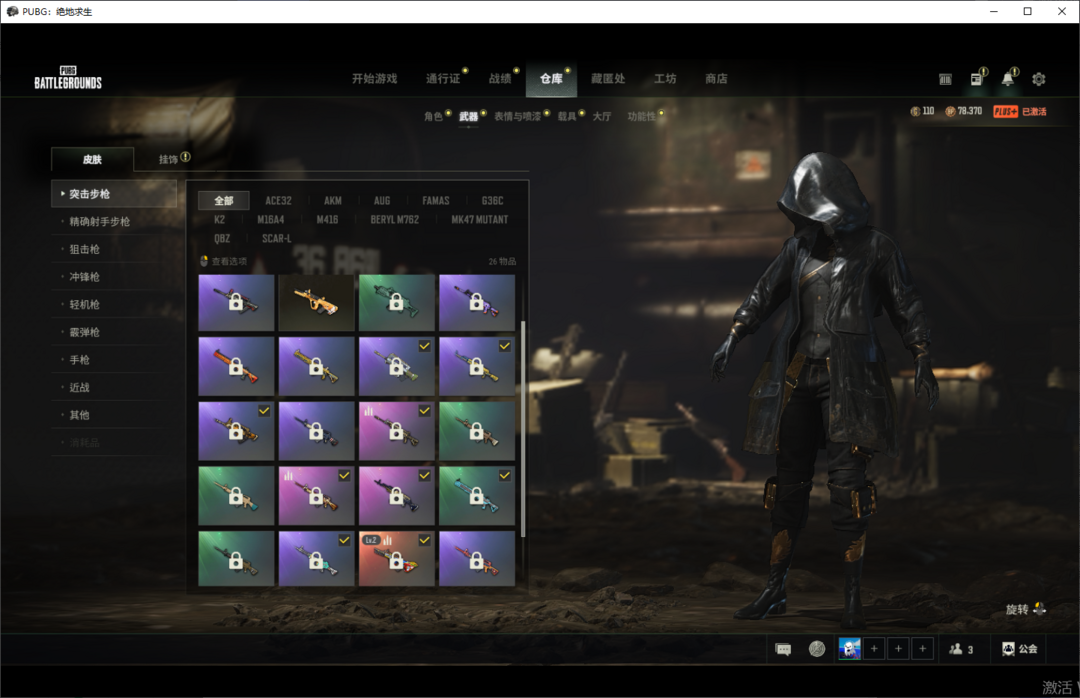Click your player avatar in the team bar
Image resolution: width=1080 pixels, height=698 pixels.
coord(849,648)
